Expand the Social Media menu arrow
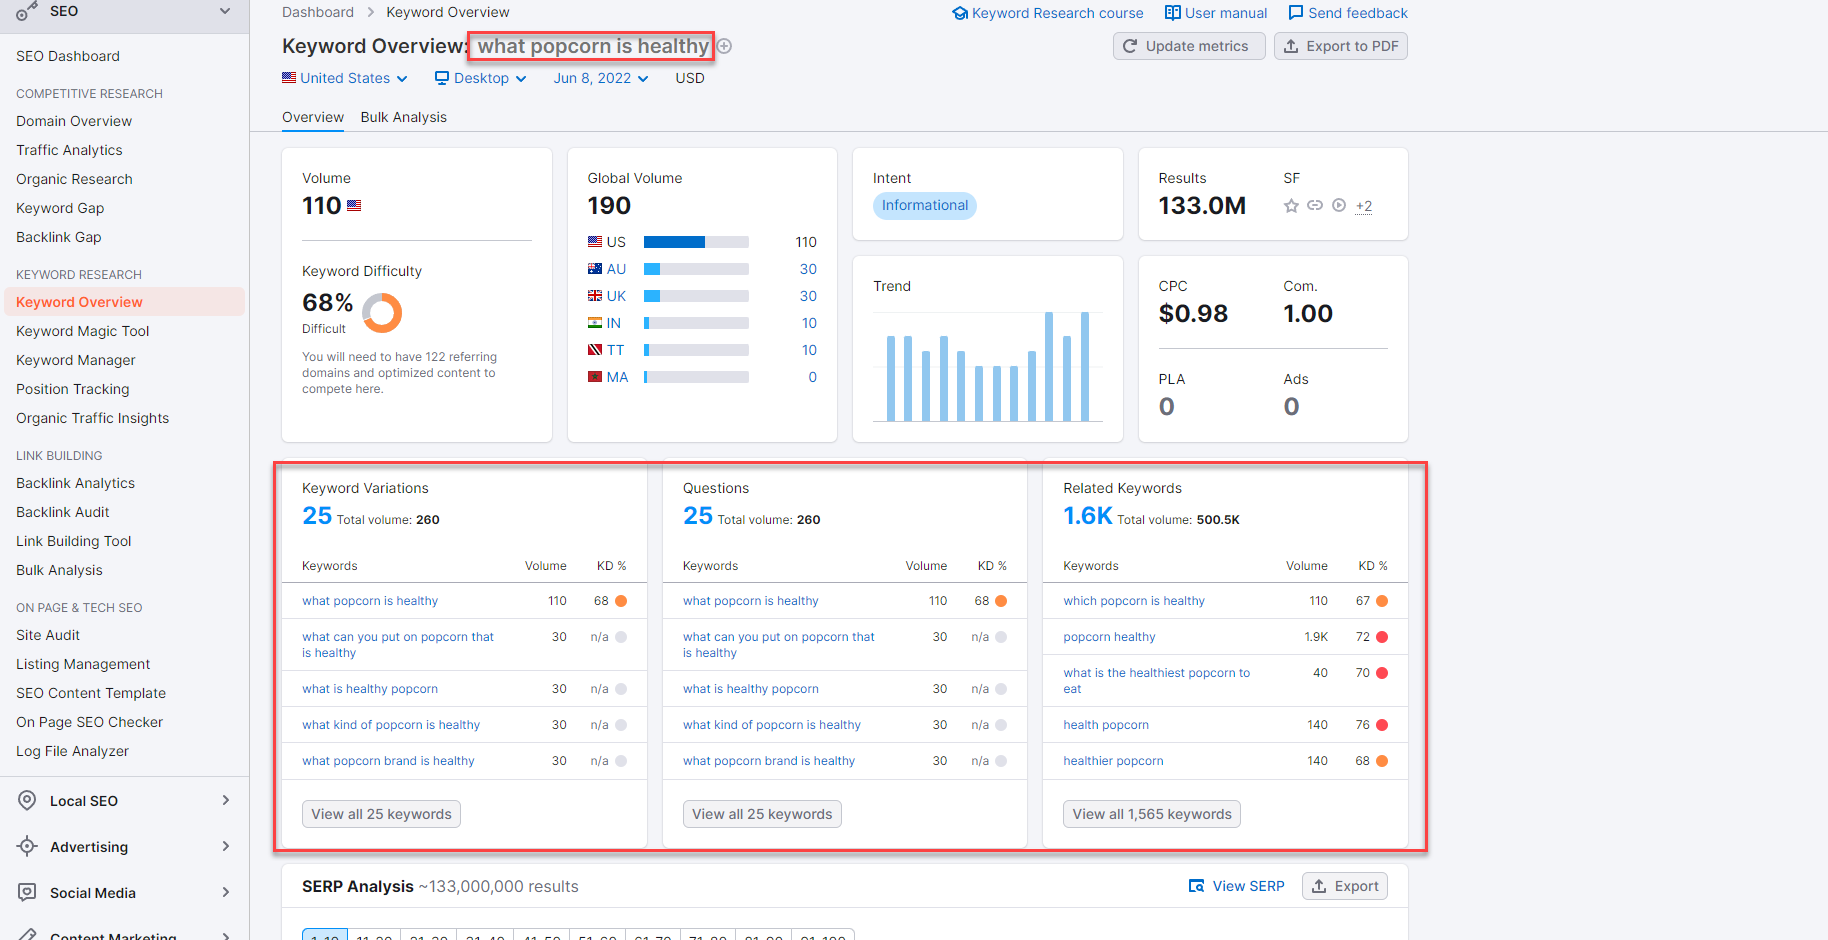 [226, 892]
